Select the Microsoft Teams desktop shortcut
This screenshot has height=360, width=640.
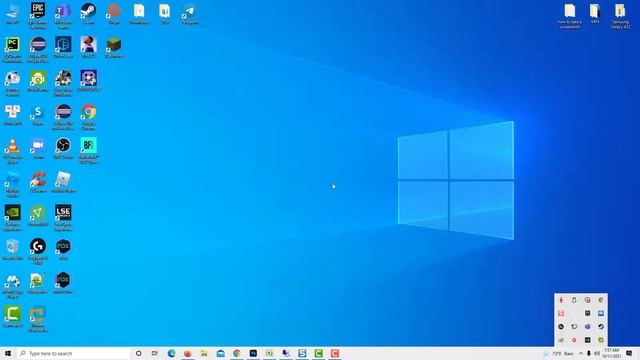pyautogui.click(x=63, y=15)
